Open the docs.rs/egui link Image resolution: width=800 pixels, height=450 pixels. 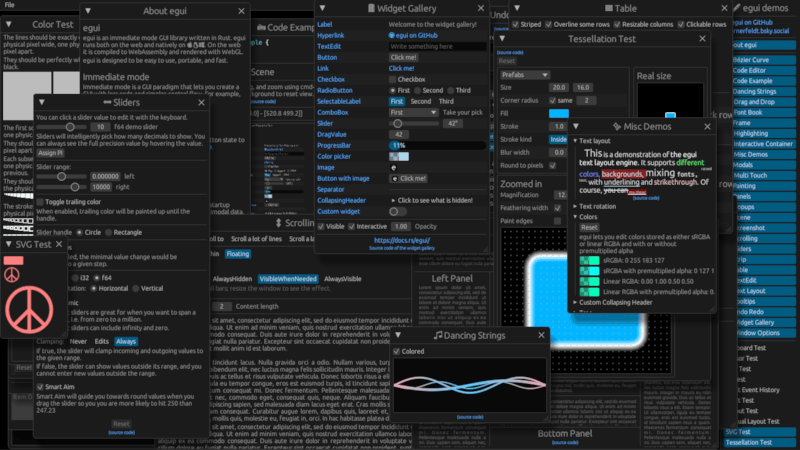point(398,240)
